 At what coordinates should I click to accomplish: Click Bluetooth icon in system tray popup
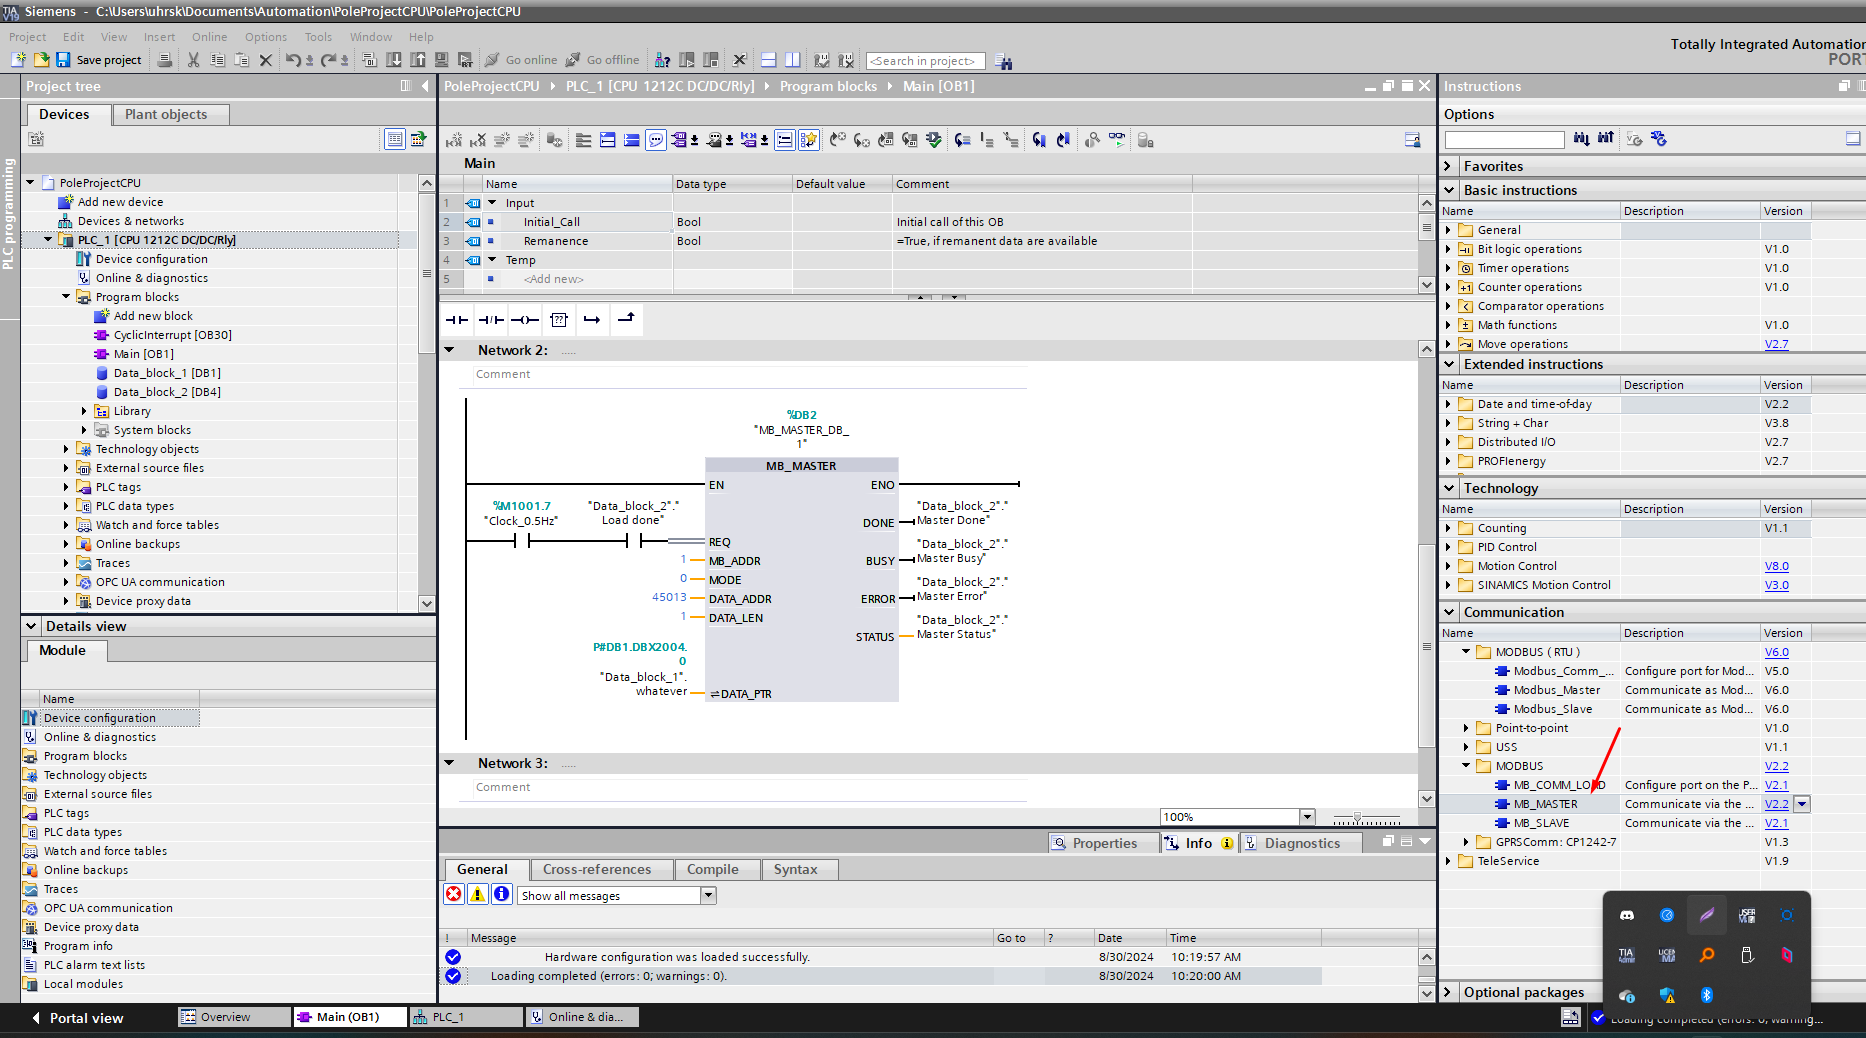coord(1707,995)
